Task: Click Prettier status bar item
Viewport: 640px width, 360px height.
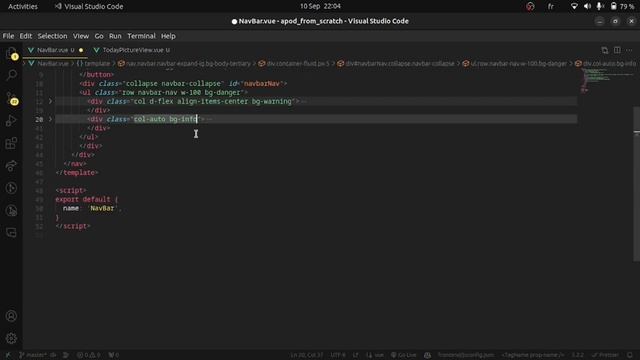Action: pos(606,355)
